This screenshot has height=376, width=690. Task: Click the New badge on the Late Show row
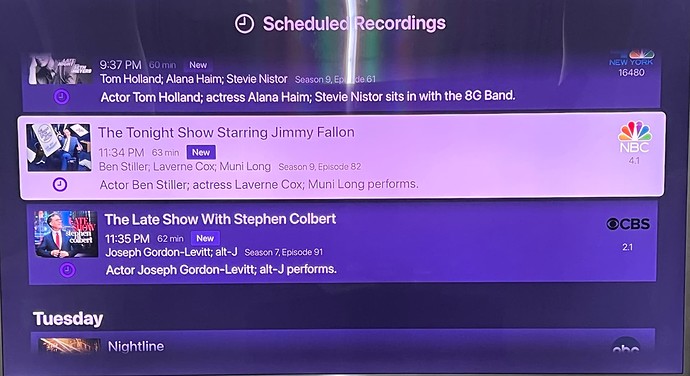tap(205, 238)
